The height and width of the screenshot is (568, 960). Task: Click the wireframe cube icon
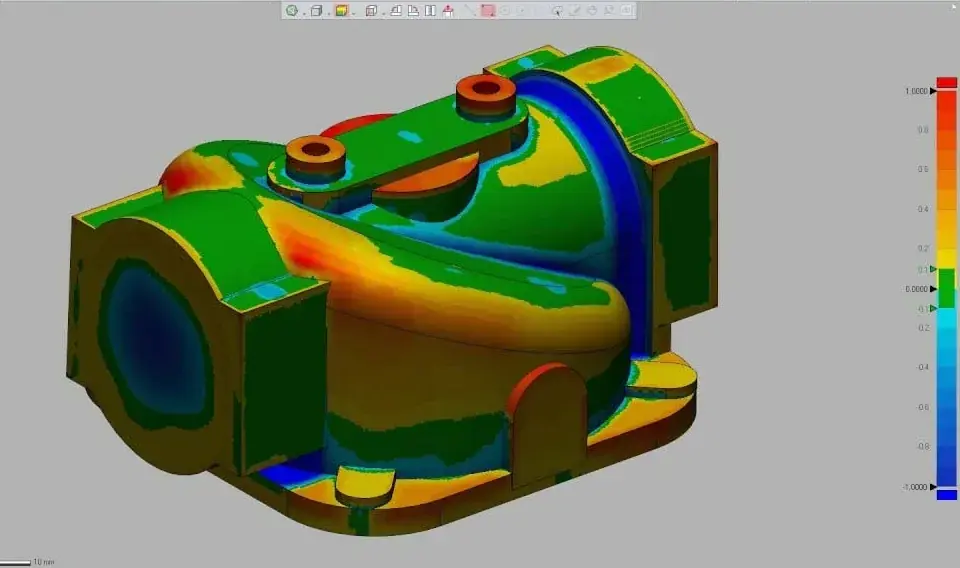pyautogui.click(x=371, y=10)
